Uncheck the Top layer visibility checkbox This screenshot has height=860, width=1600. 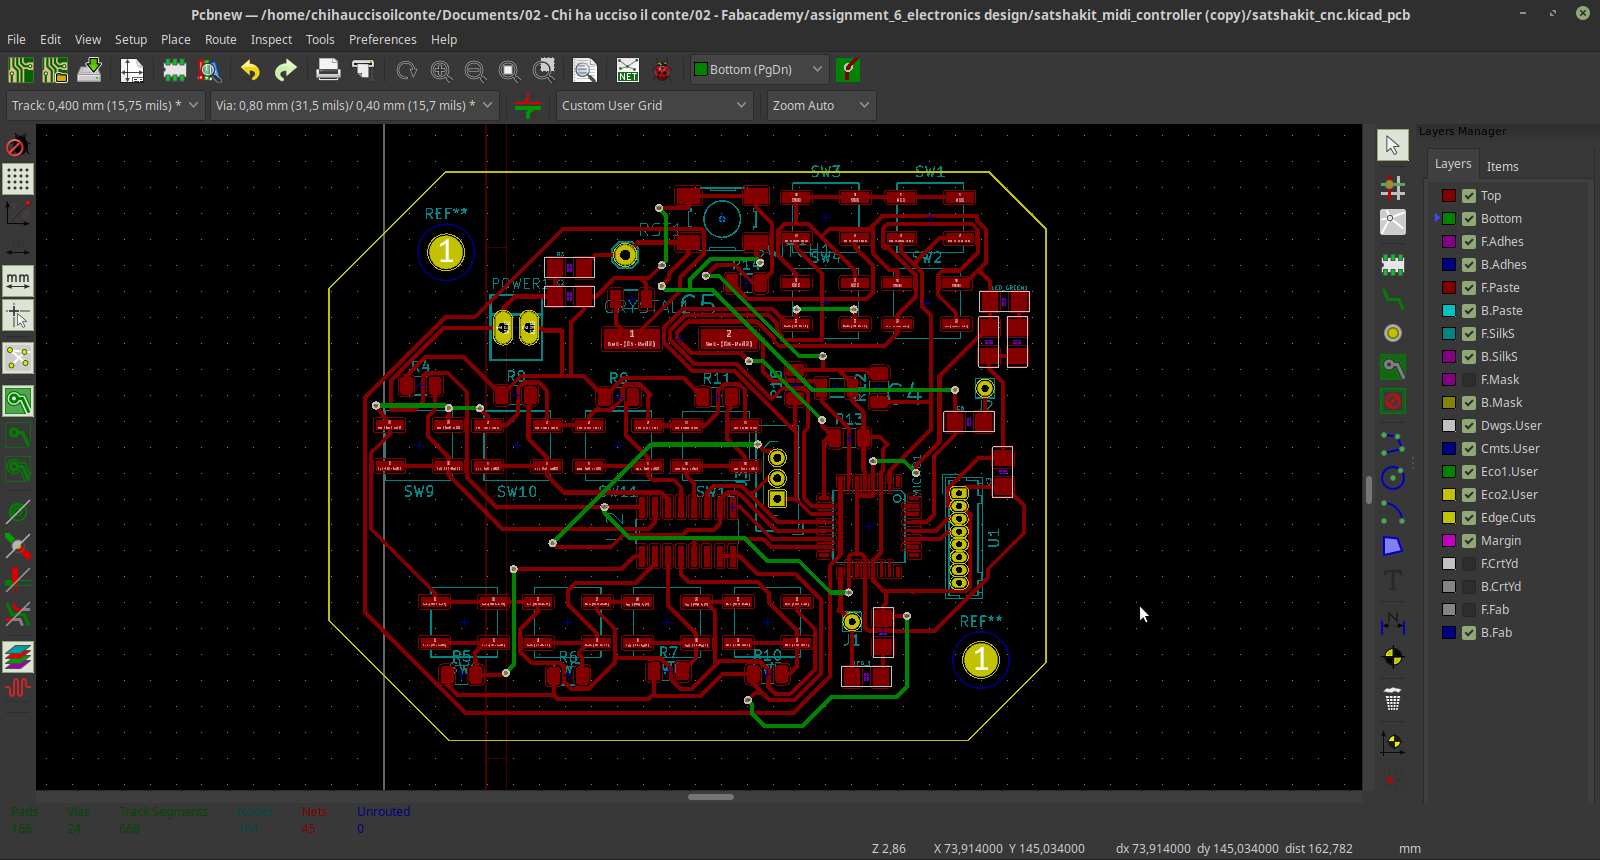(1469, 196)
